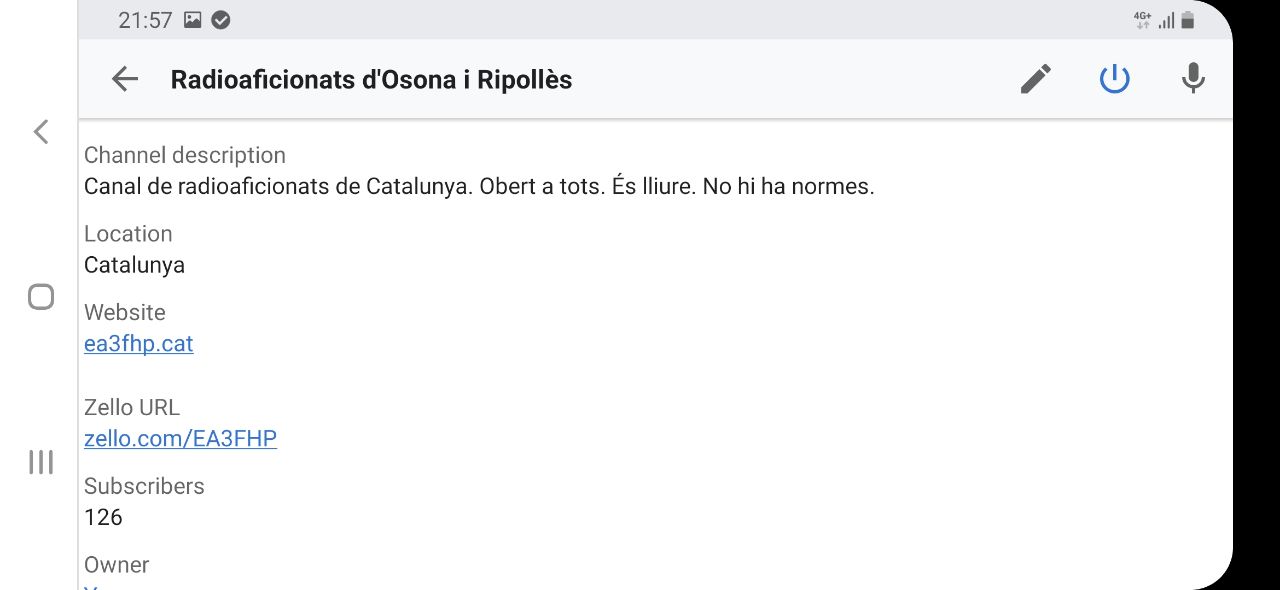Tap the microphone icon in the header
The height and width of the screenshot is (590, 1280).
tap(1192, 79)
